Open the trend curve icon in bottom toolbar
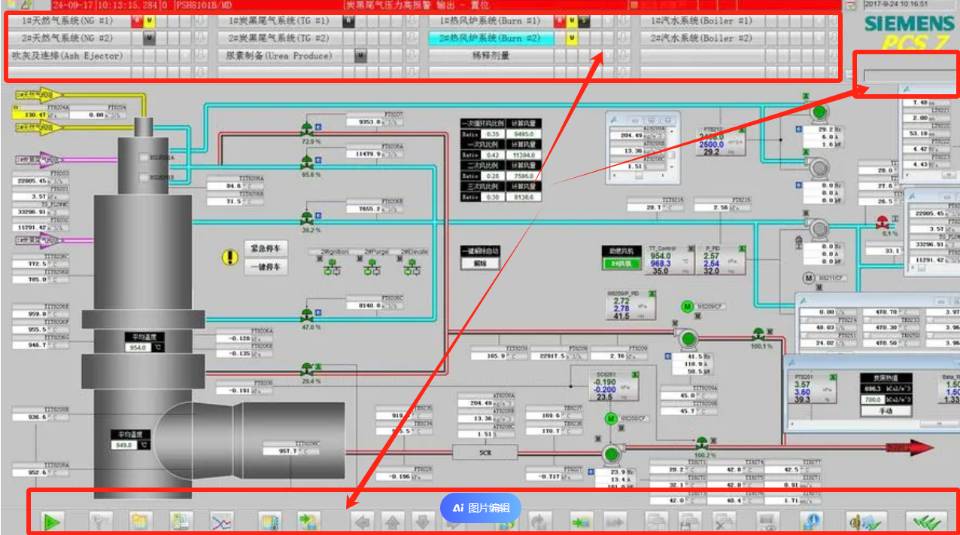The image size is (960, 535). click(x=221, y=522)
